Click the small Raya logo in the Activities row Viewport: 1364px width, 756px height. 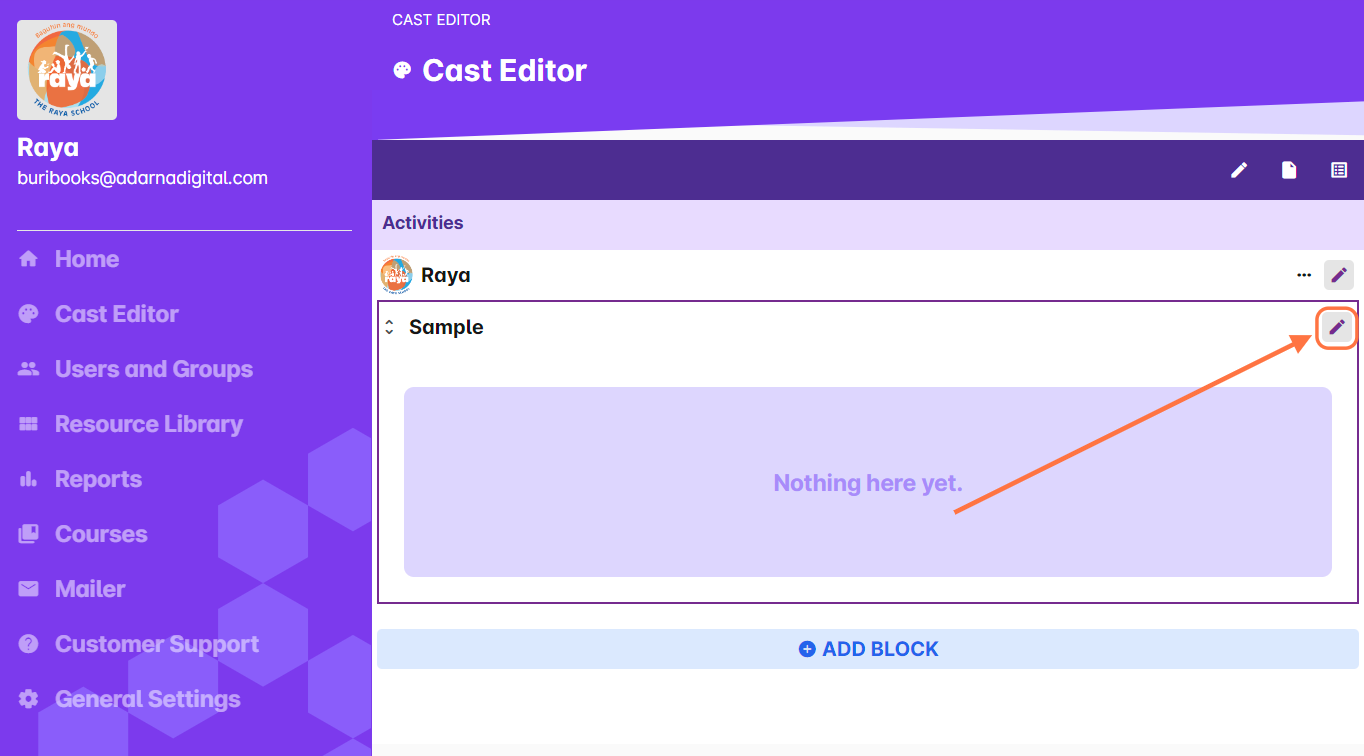tap(396, 275)
